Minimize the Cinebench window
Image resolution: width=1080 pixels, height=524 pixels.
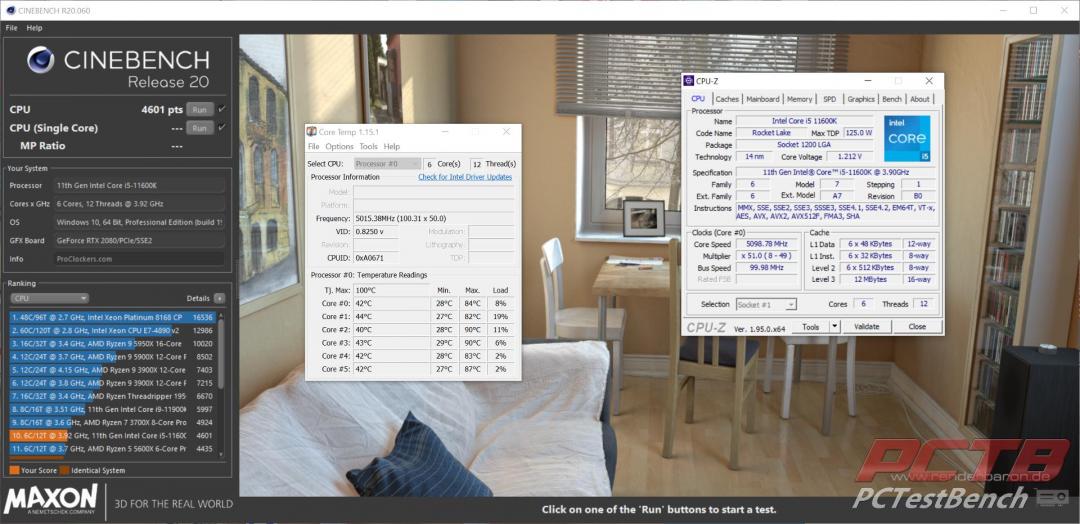1002,10
